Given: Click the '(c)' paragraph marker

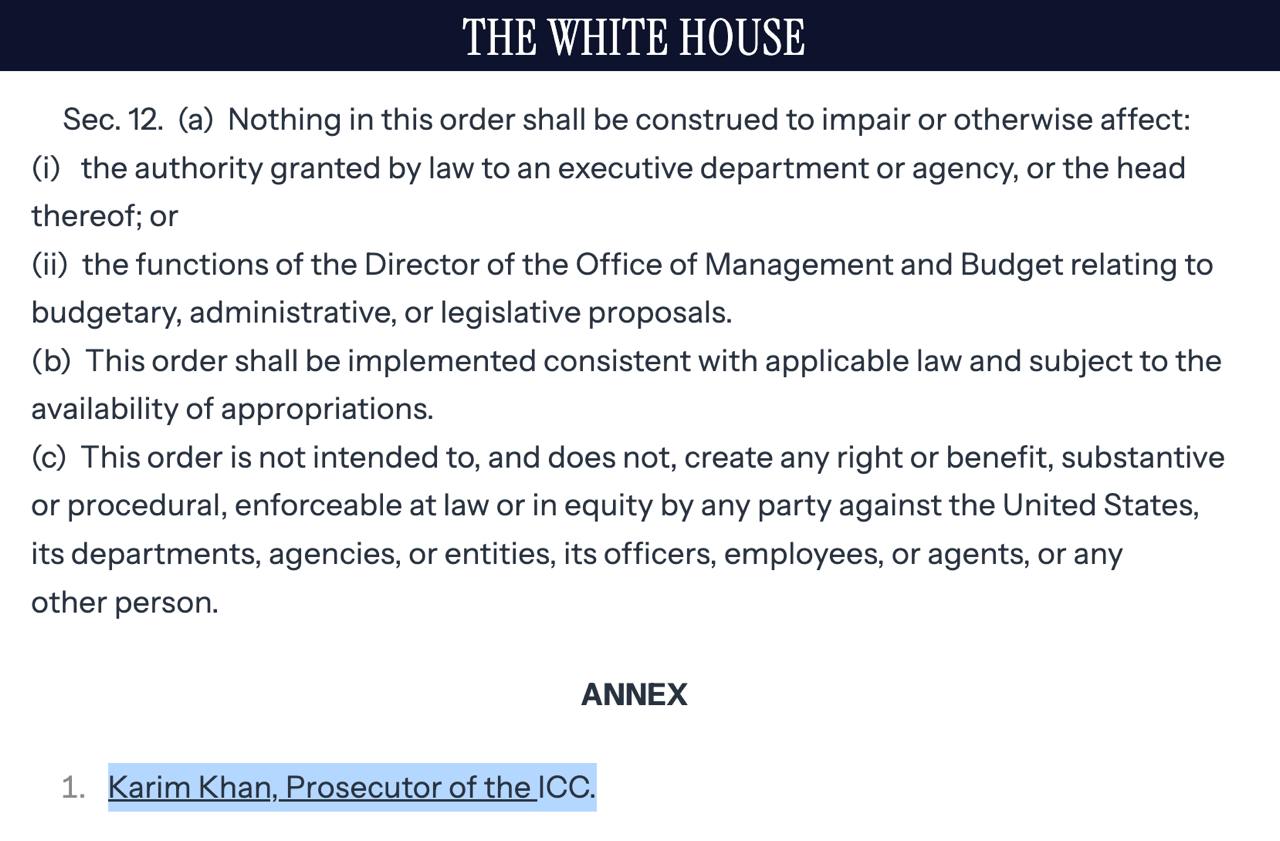Looking at the screenshot, I should [x=49, y=458].
